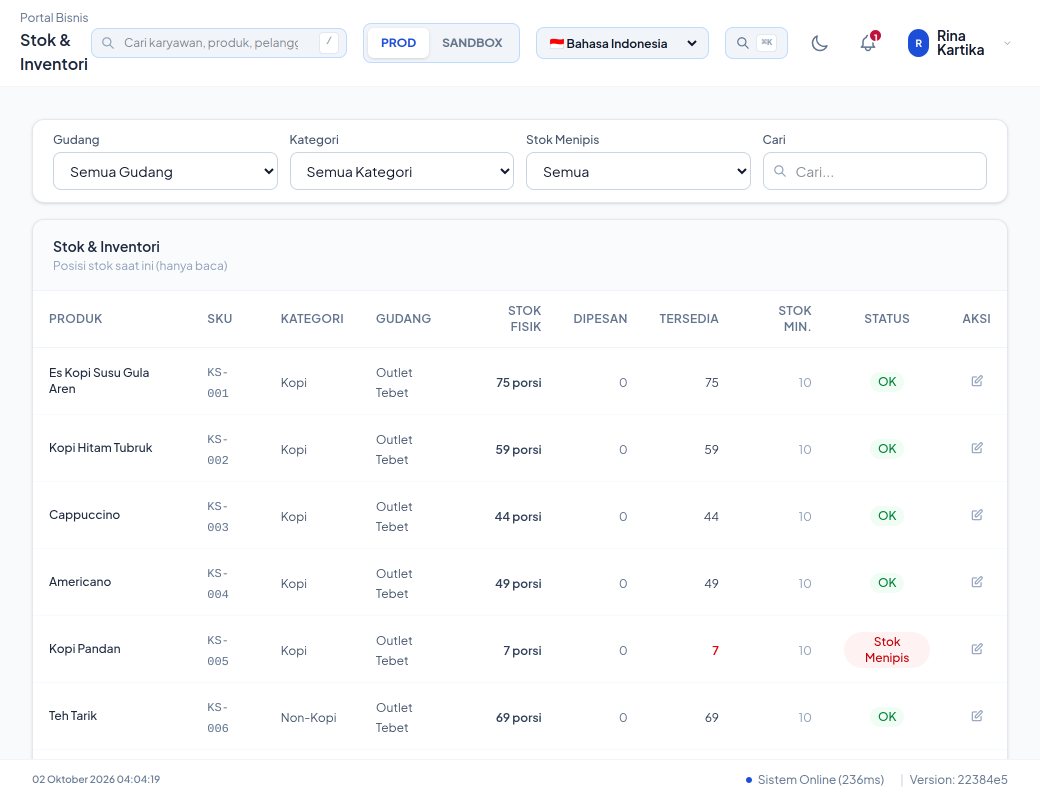Click the global search karyawan, produk field
Viewport: 1040px width, 800px height.
(219, 43)
